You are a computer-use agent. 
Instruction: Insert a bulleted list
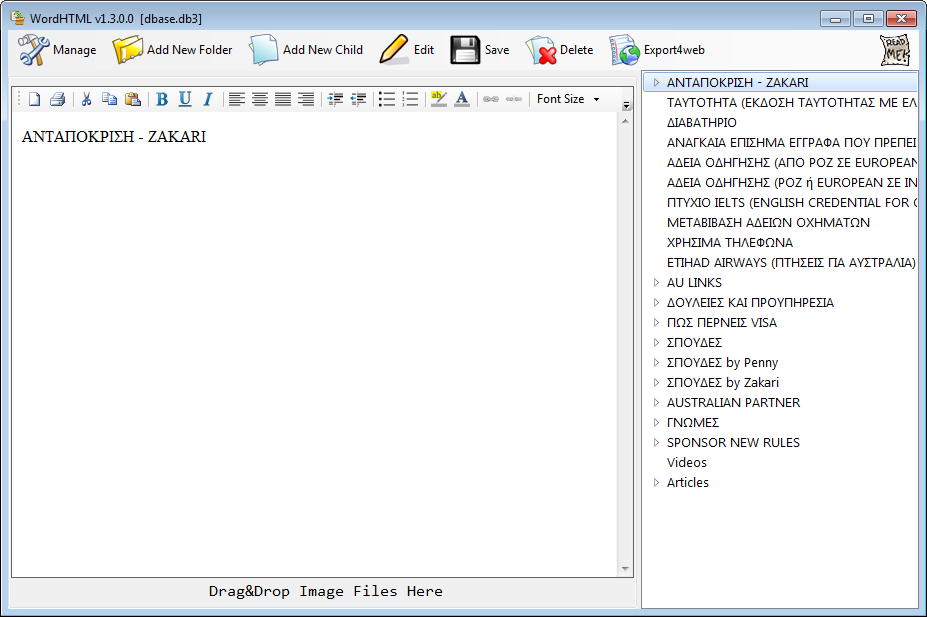click(387, 99)
